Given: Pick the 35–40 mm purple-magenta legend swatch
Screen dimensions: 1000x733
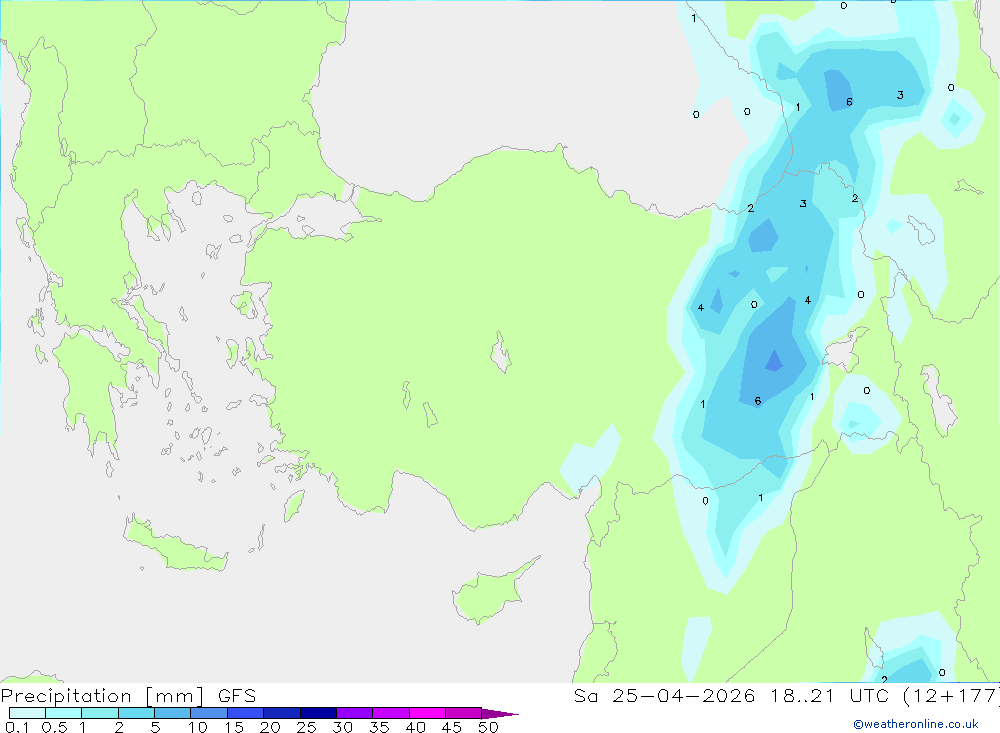Looking at the screenshot, I should coord(390,713).
